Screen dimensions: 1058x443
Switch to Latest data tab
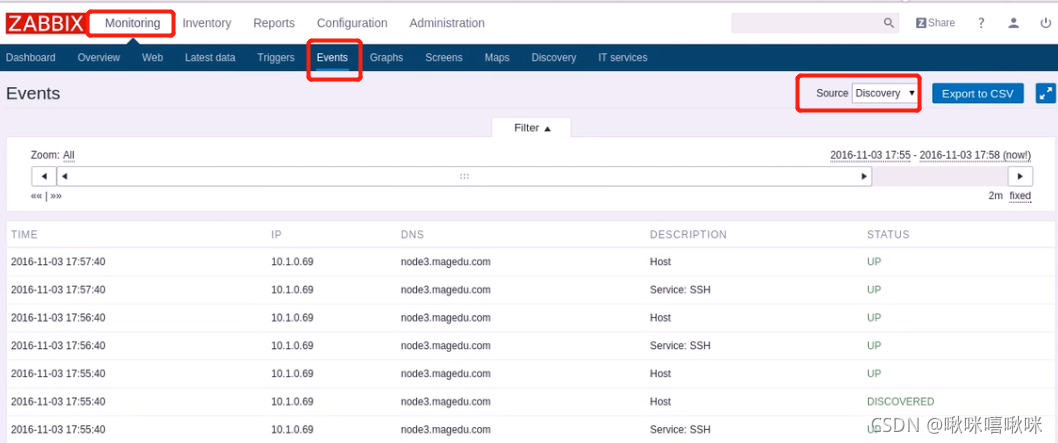210,57
